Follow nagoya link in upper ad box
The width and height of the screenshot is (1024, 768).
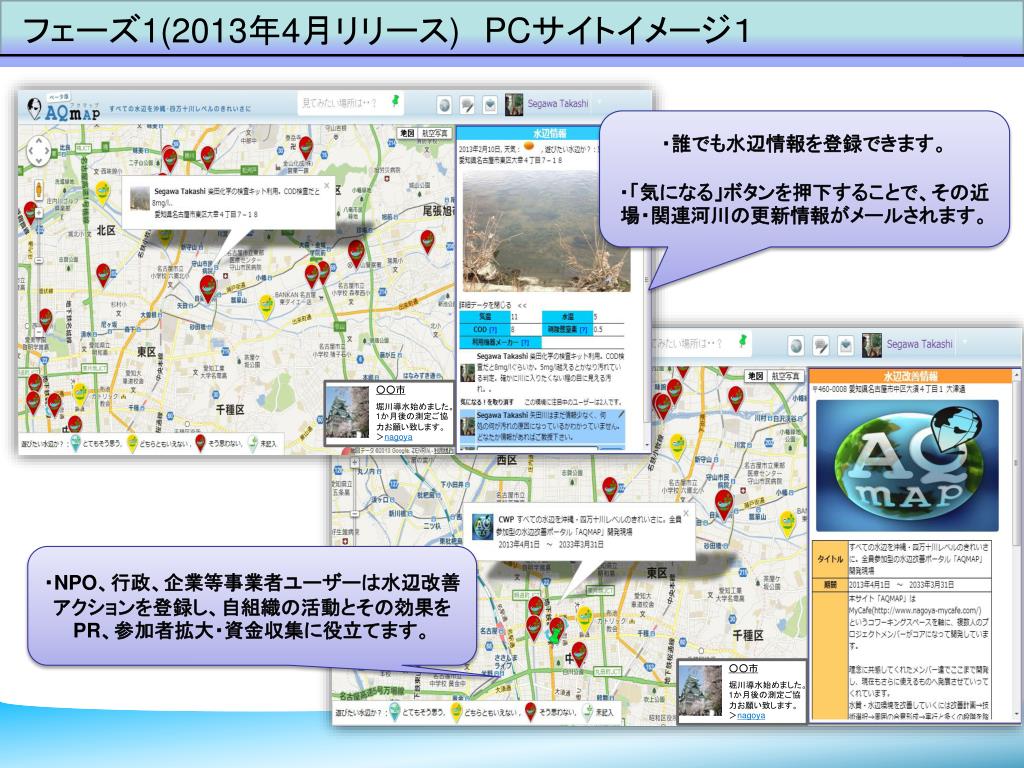click(398, 437)
